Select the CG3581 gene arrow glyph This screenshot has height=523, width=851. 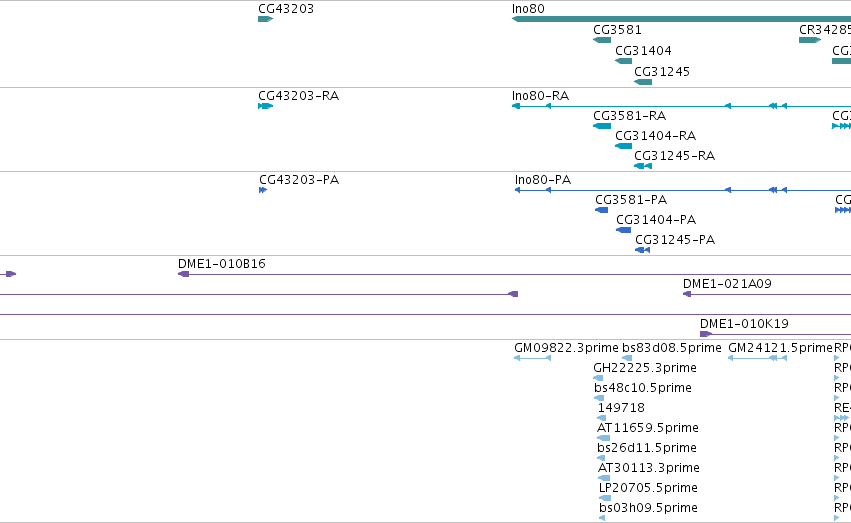[602, 40]
